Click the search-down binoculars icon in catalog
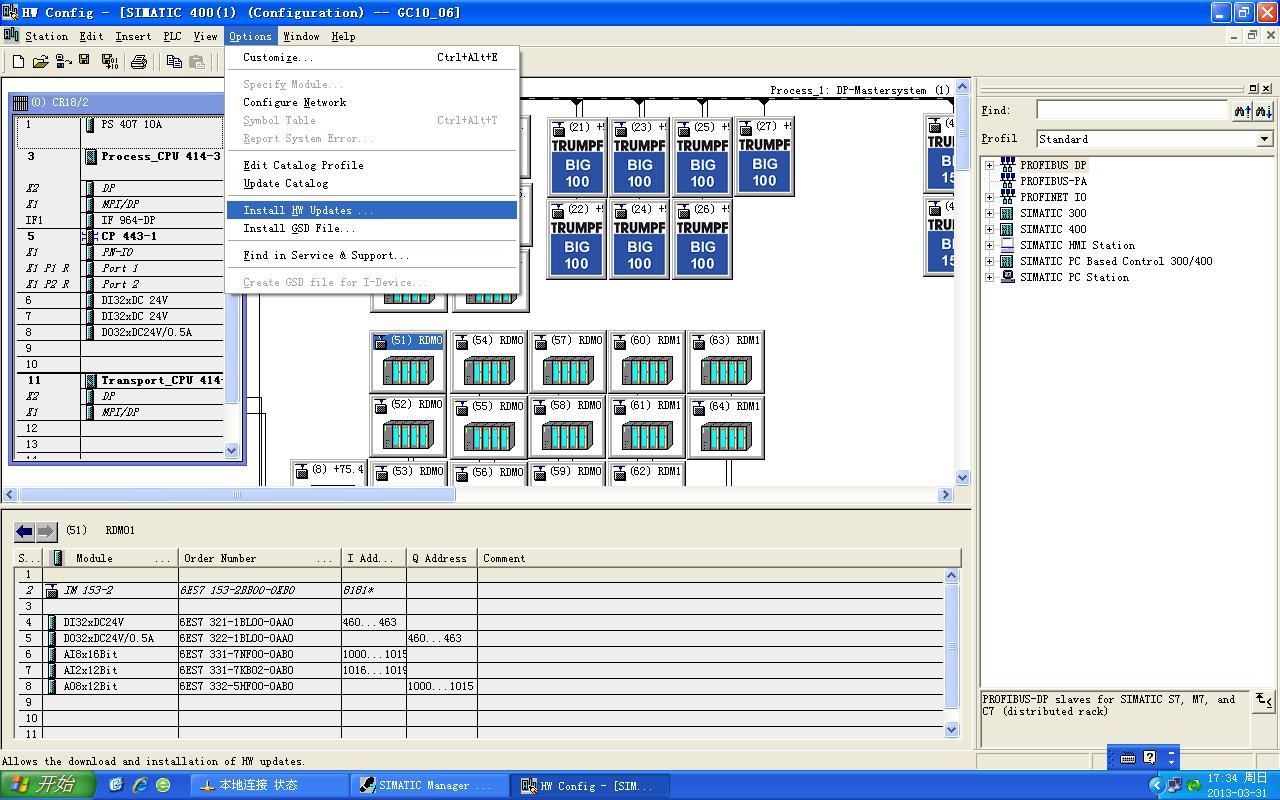Viewport: 1280px width, 800px height. point(1264,111)
